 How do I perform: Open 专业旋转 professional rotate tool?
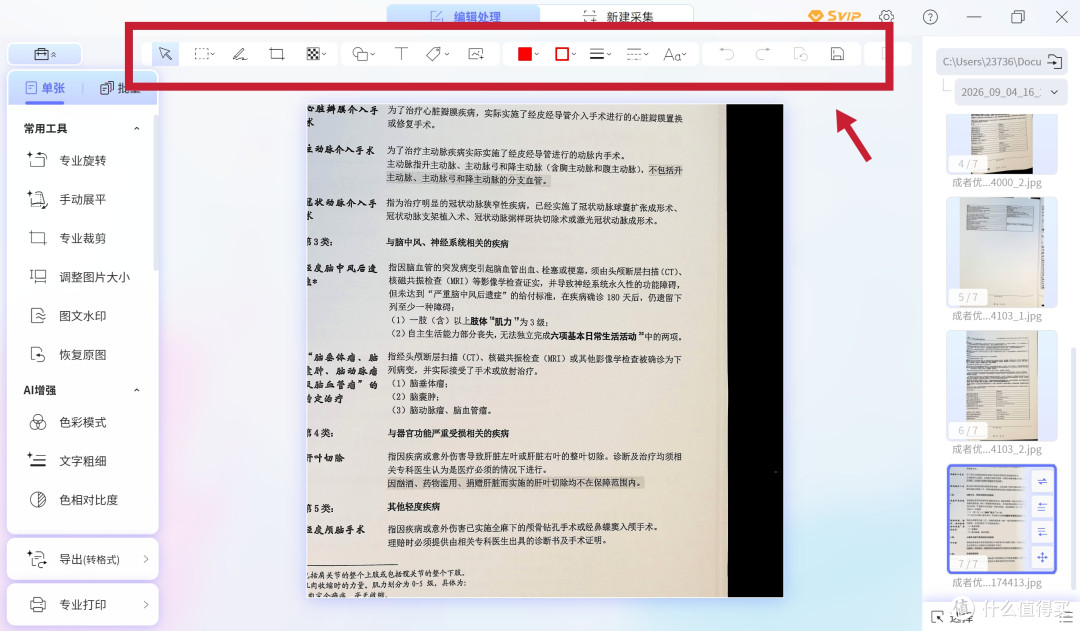[66, 161]
